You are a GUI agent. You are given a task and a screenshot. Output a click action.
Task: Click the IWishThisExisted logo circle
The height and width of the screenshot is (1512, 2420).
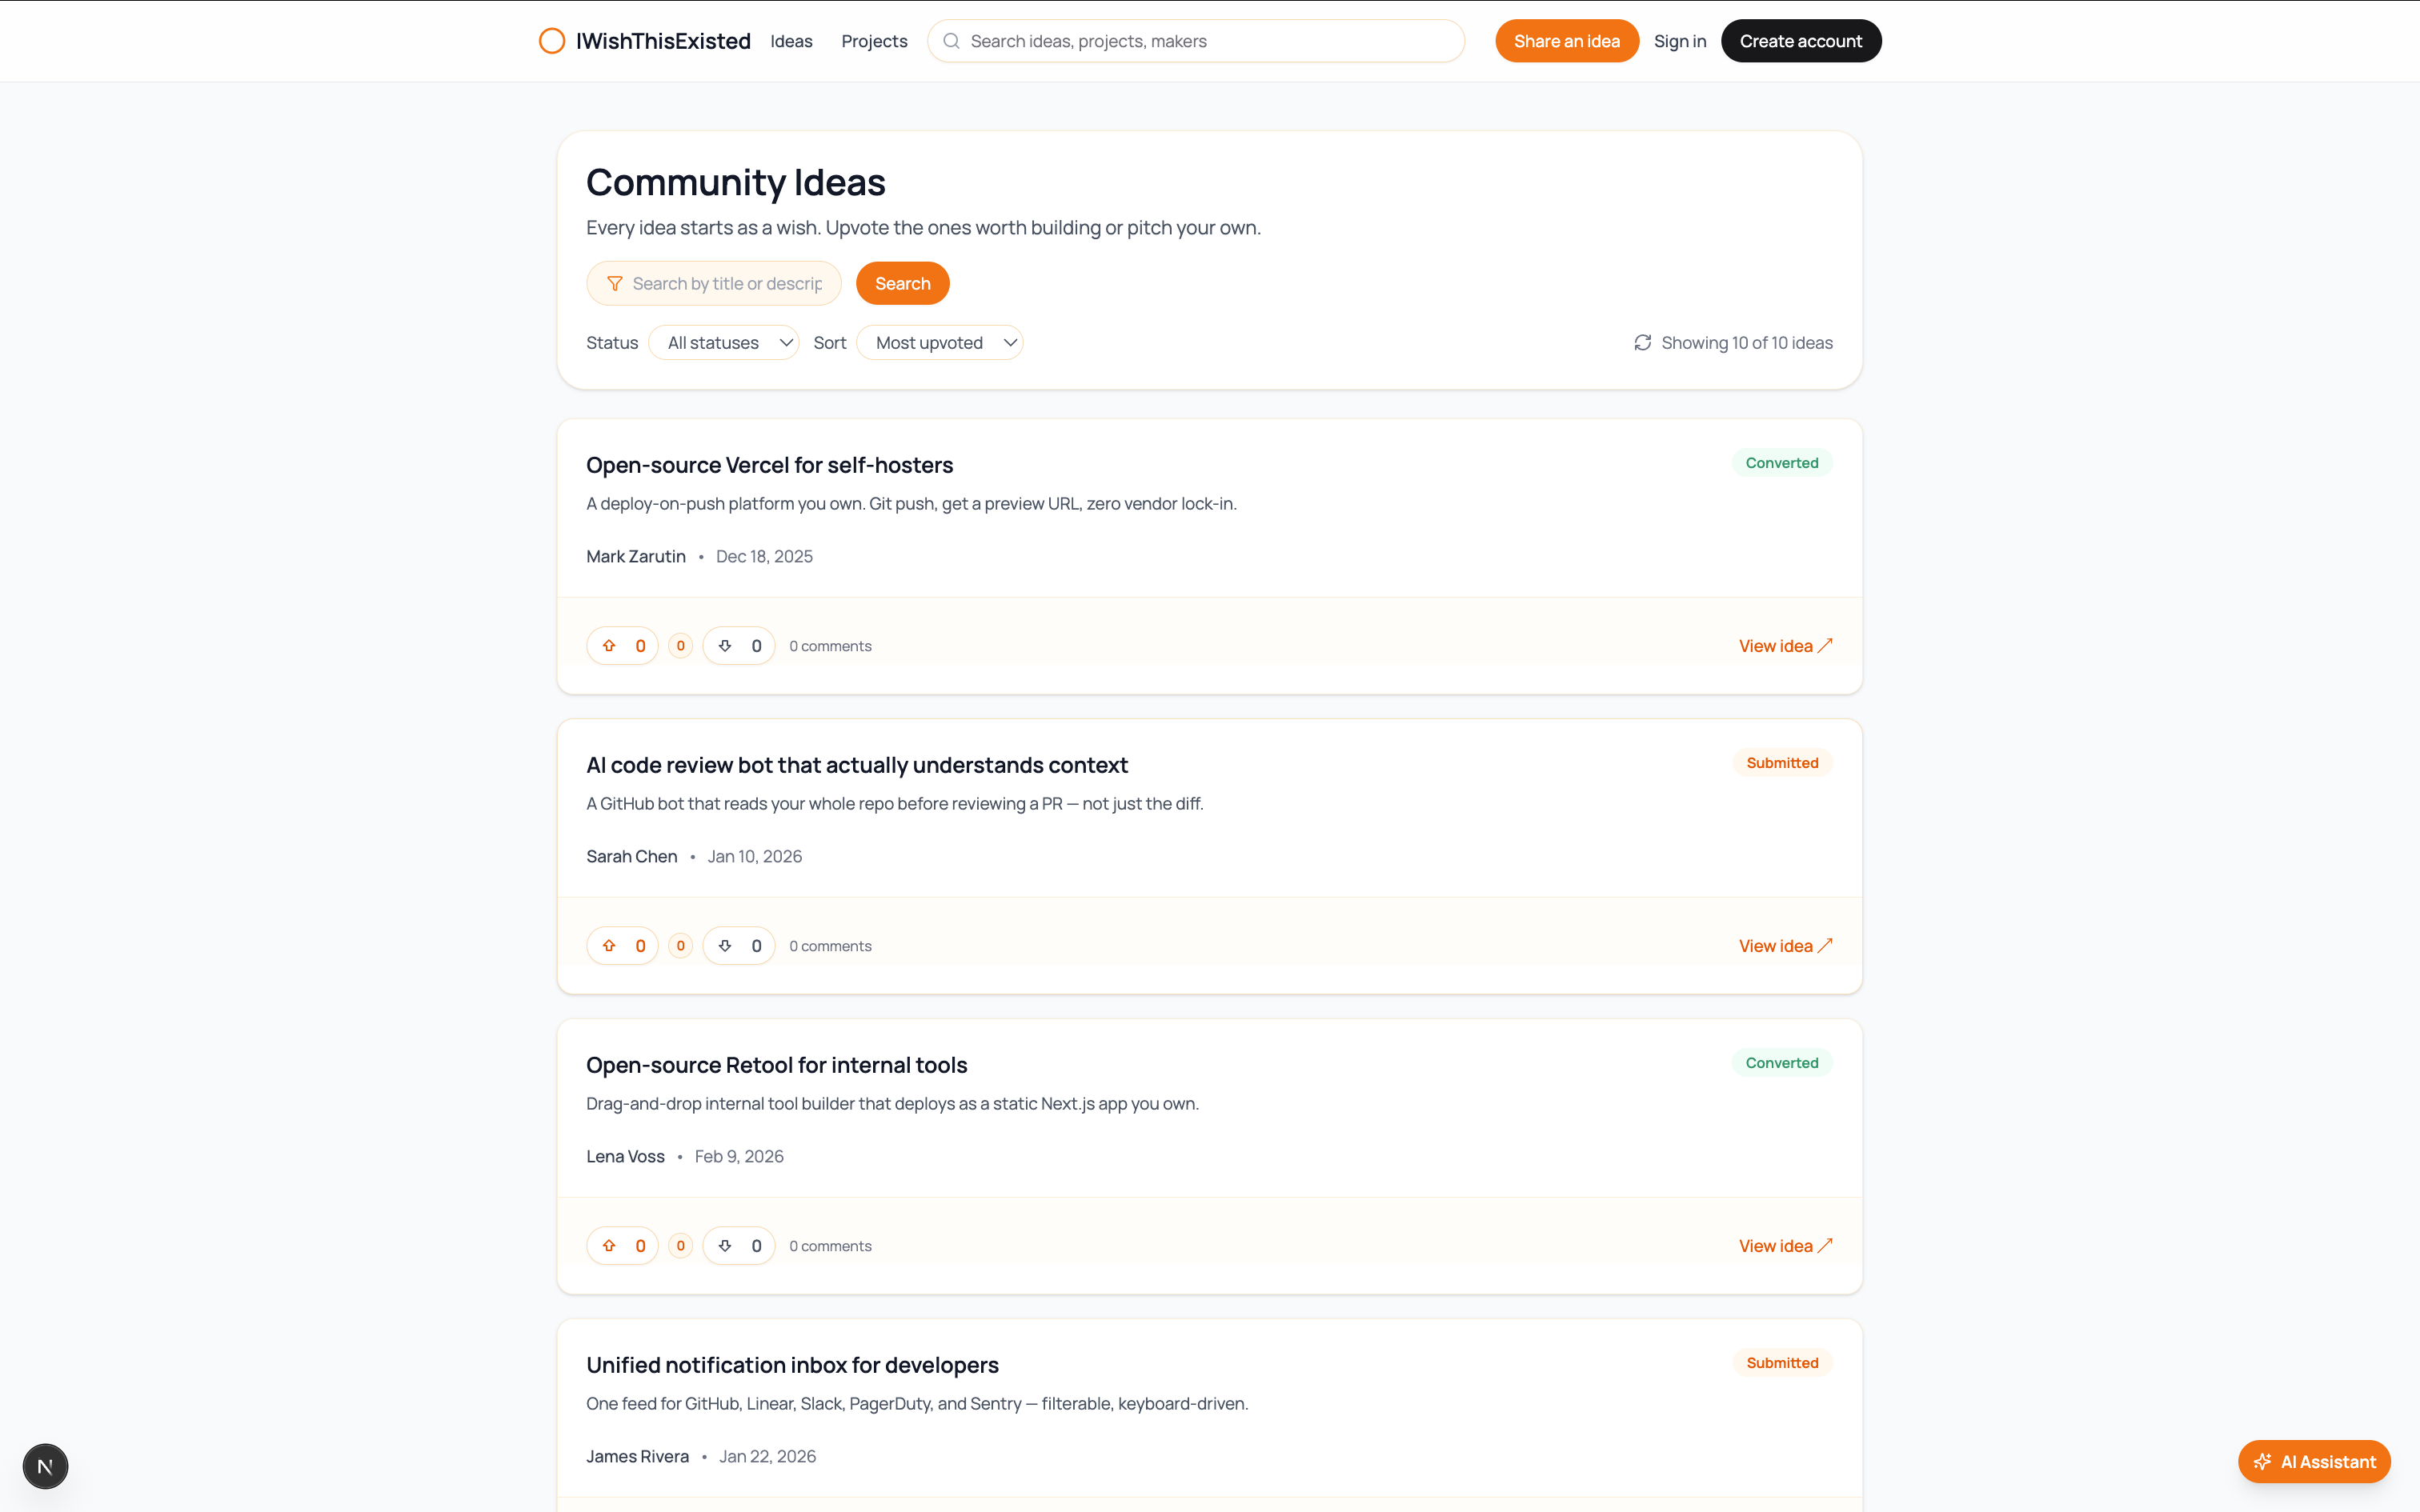click(553, 40)
